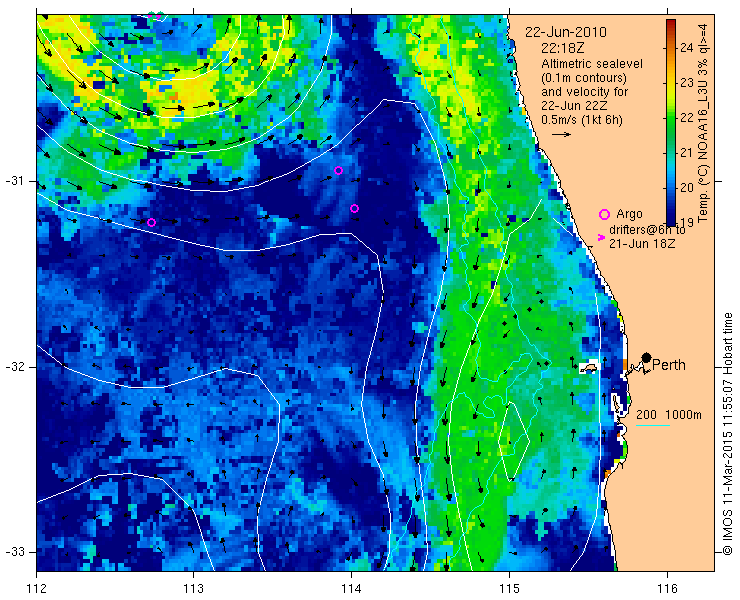This screenshot has width=740, height=600.
Task: Click the dark red top of temperature colorbar
Action: pyautogui.click(x=671, y=25)
